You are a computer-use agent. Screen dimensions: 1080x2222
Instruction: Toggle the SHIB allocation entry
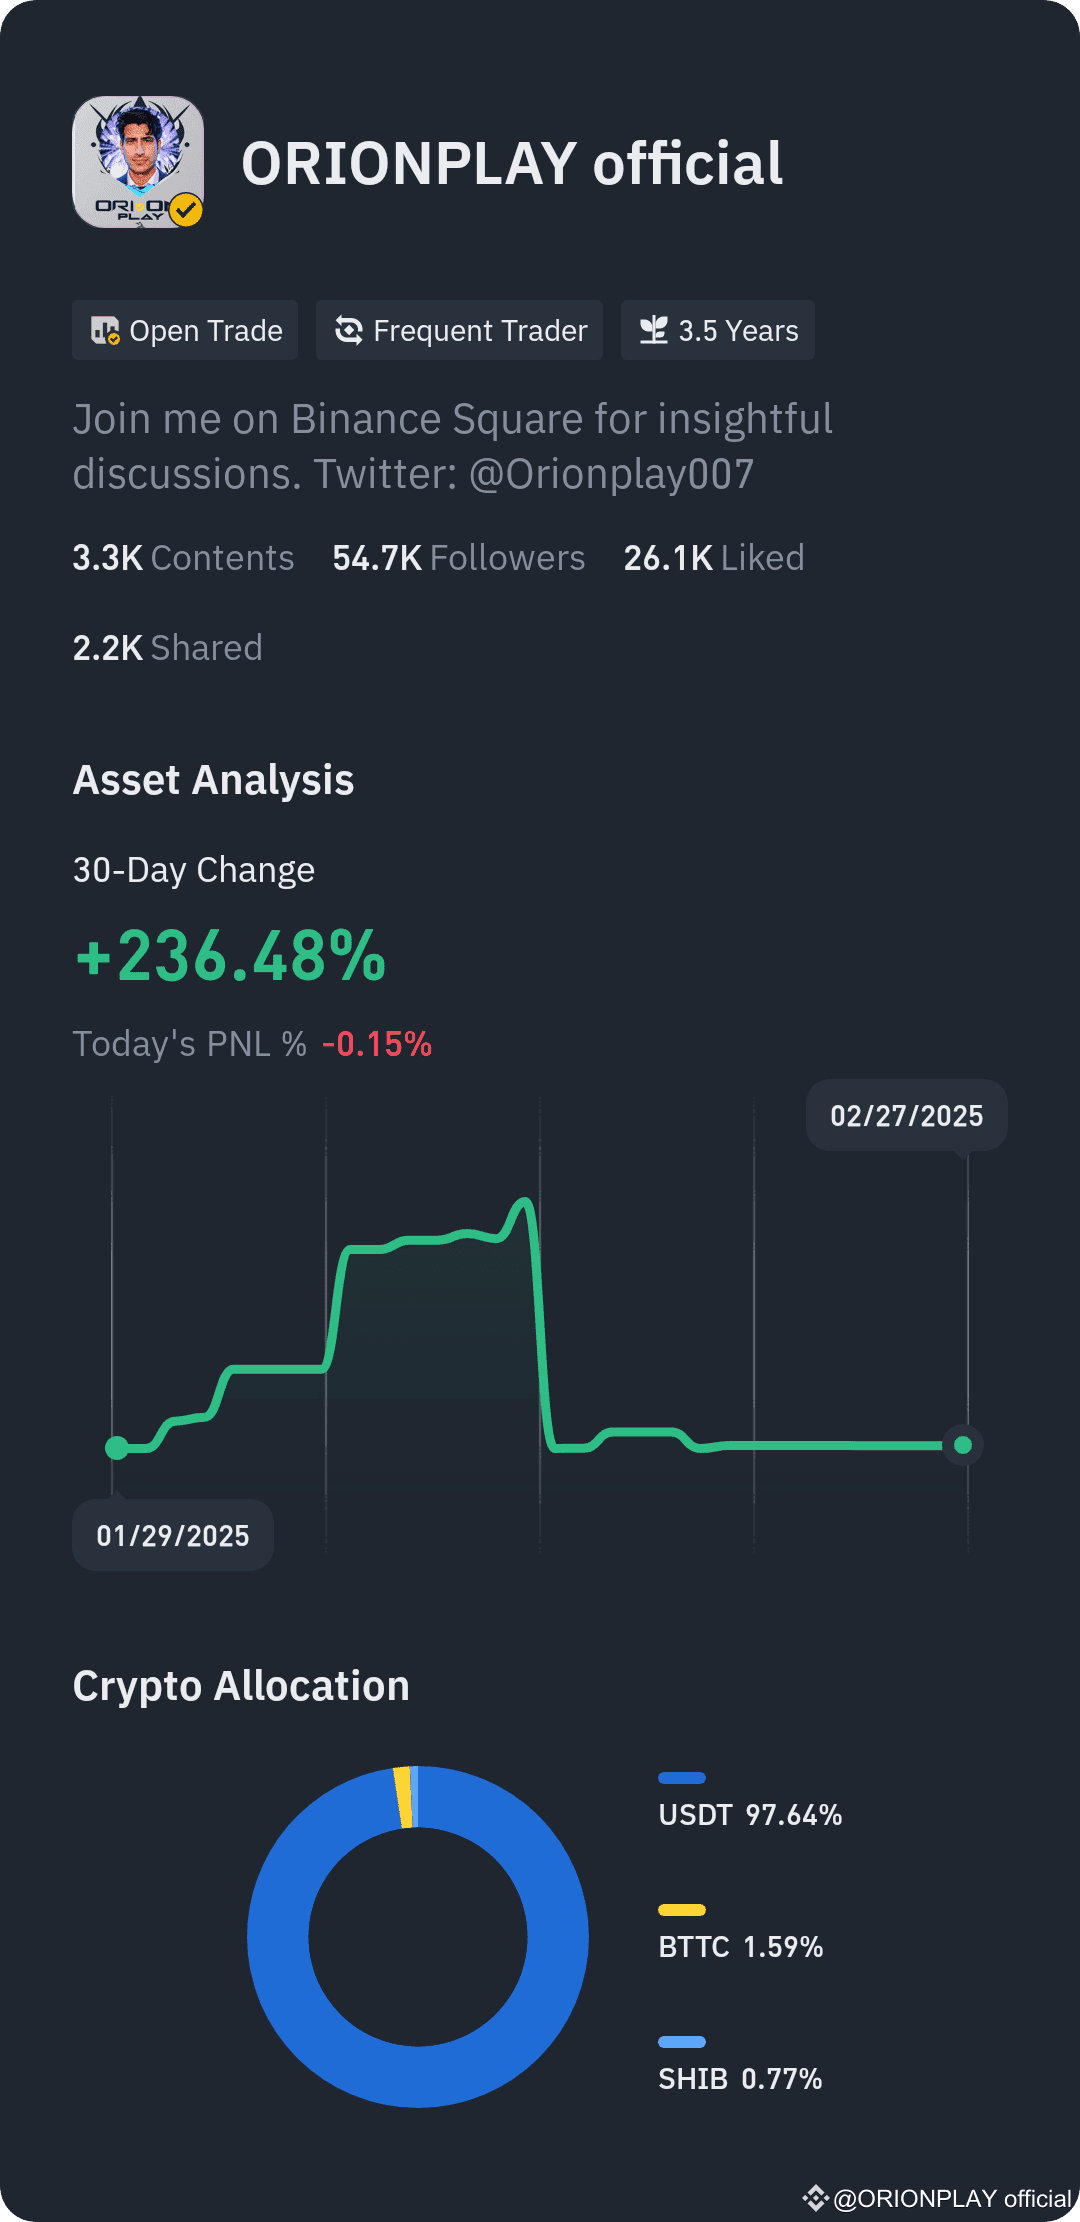click(x=740, y=2078)
